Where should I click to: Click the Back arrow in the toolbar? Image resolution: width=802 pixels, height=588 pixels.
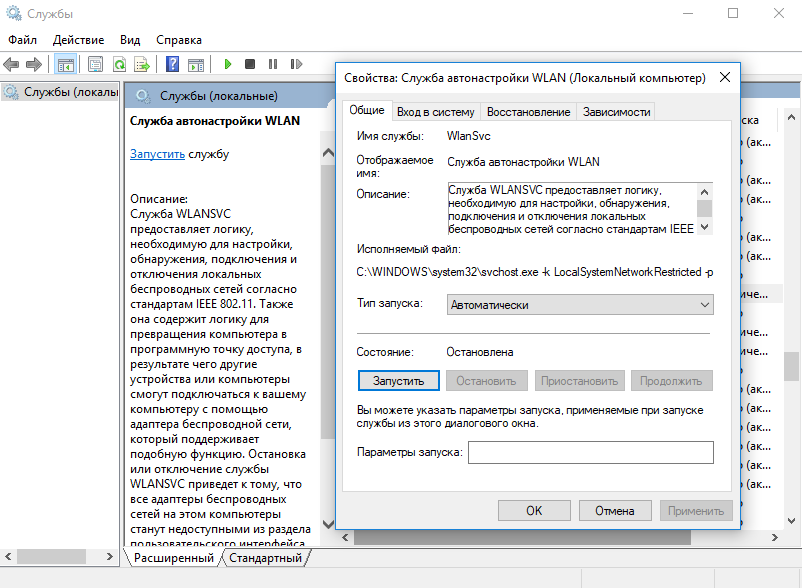coord(11,64)
